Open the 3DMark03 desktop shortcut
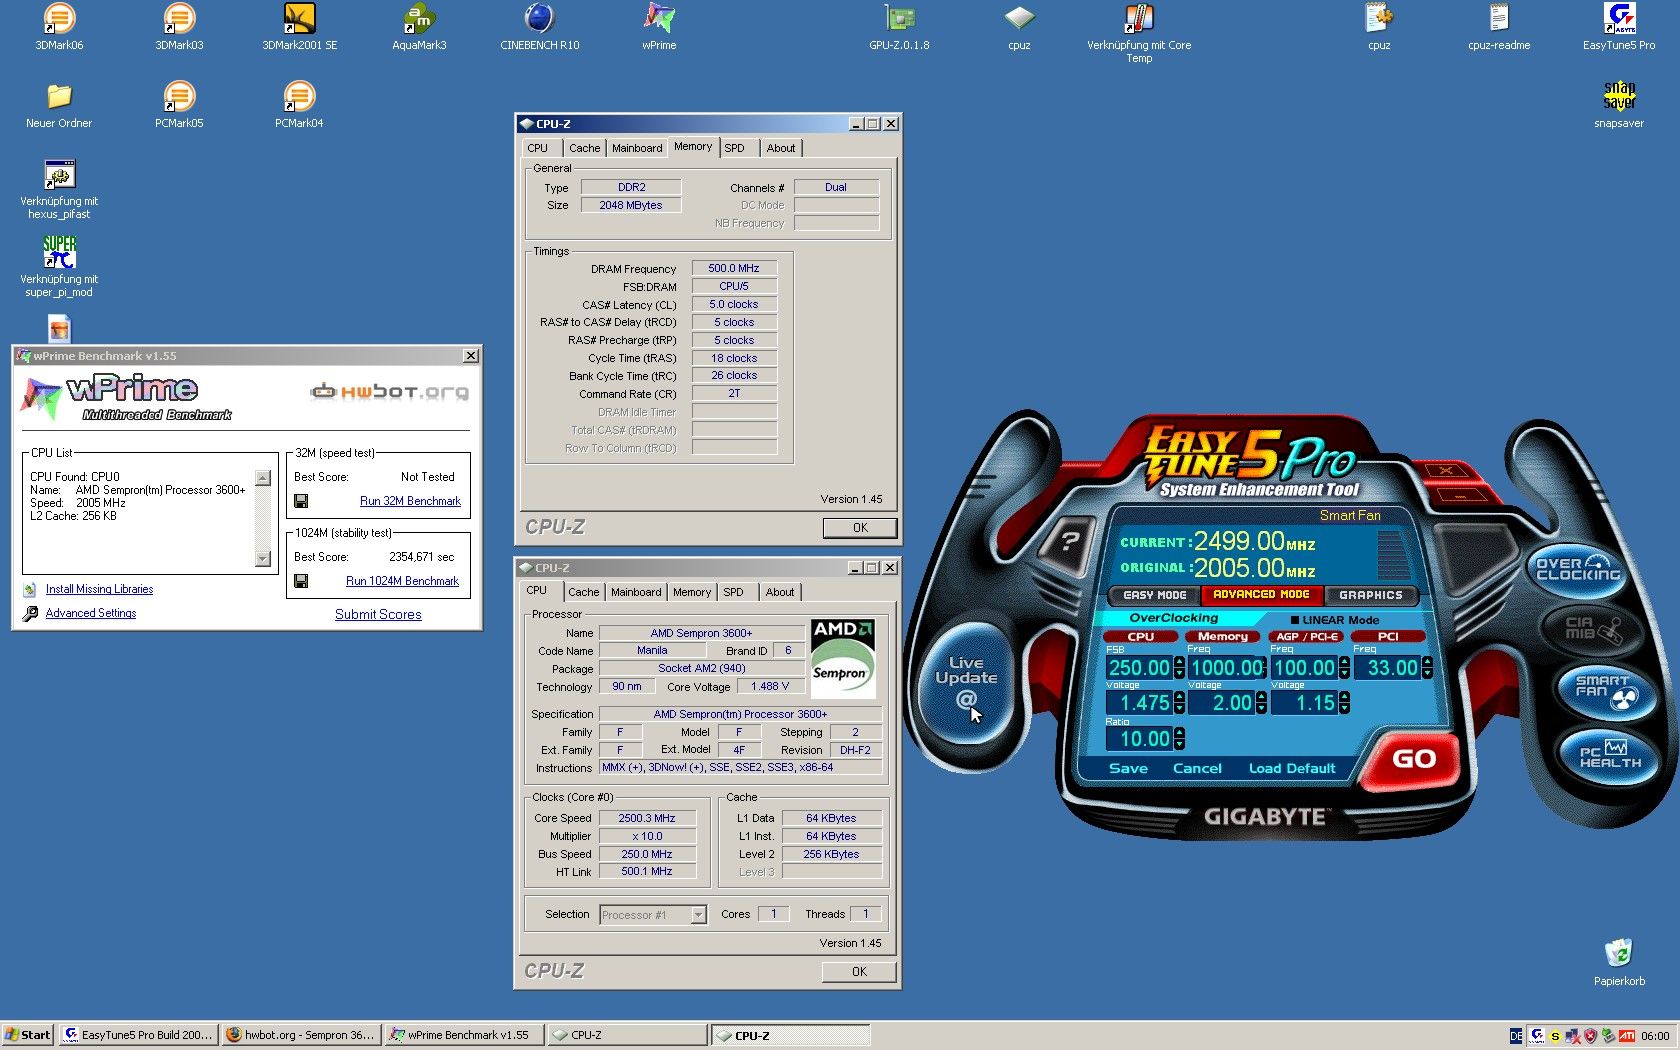Viewport: 1680px width, 1050px height. tap(179, 19)
